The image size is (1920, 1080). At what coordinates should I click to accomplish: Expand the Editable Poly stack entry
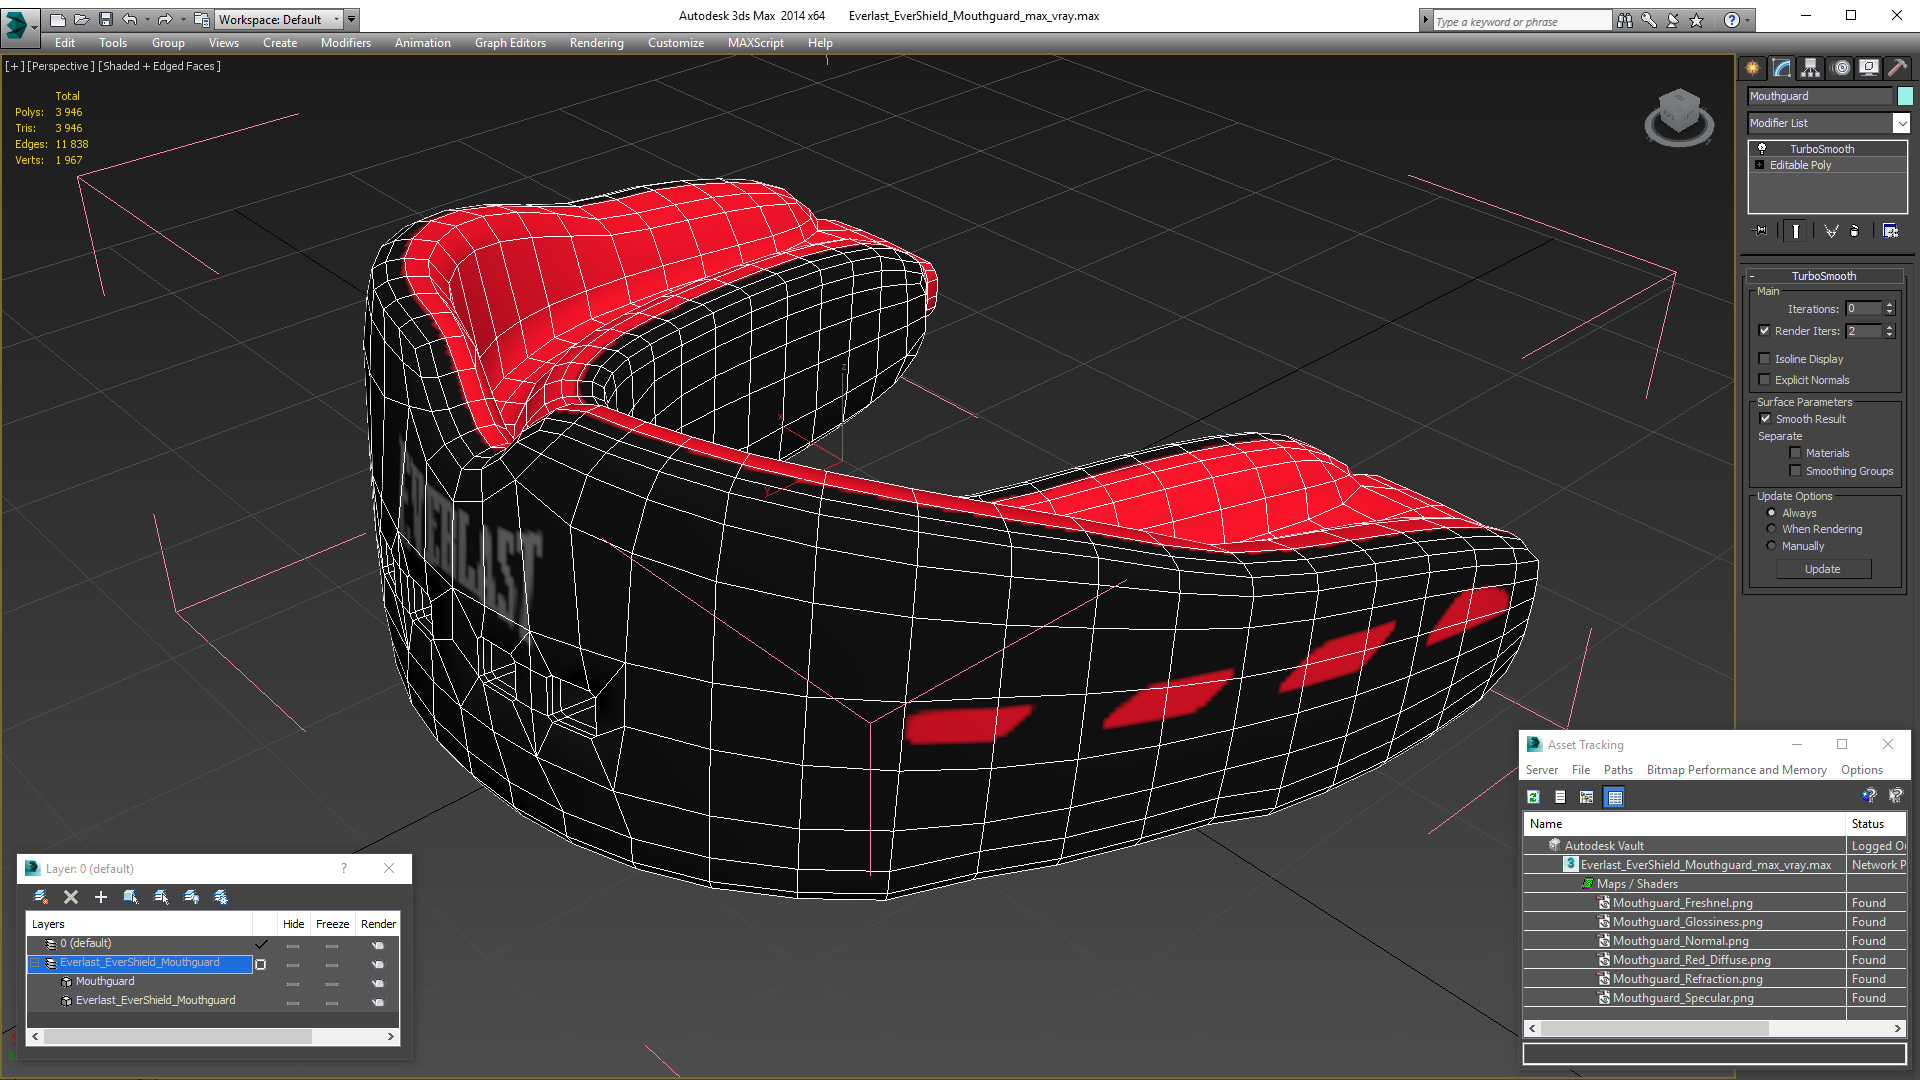click(x=1759, y=165)
